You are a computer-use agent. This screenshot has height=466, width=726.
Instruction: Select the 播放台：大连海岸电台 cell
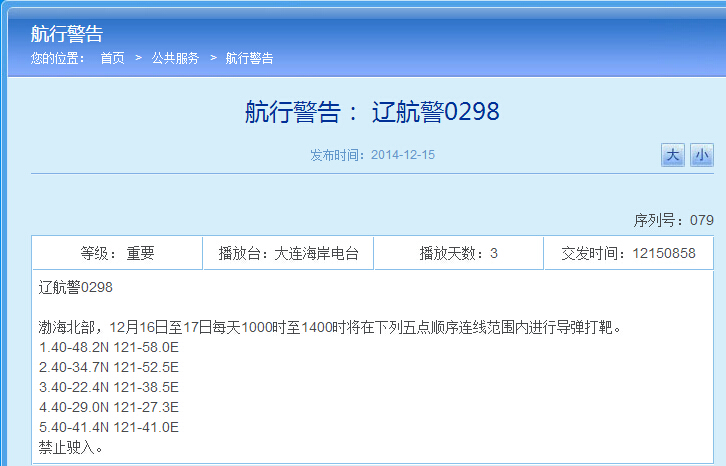[x=288, y=253]
